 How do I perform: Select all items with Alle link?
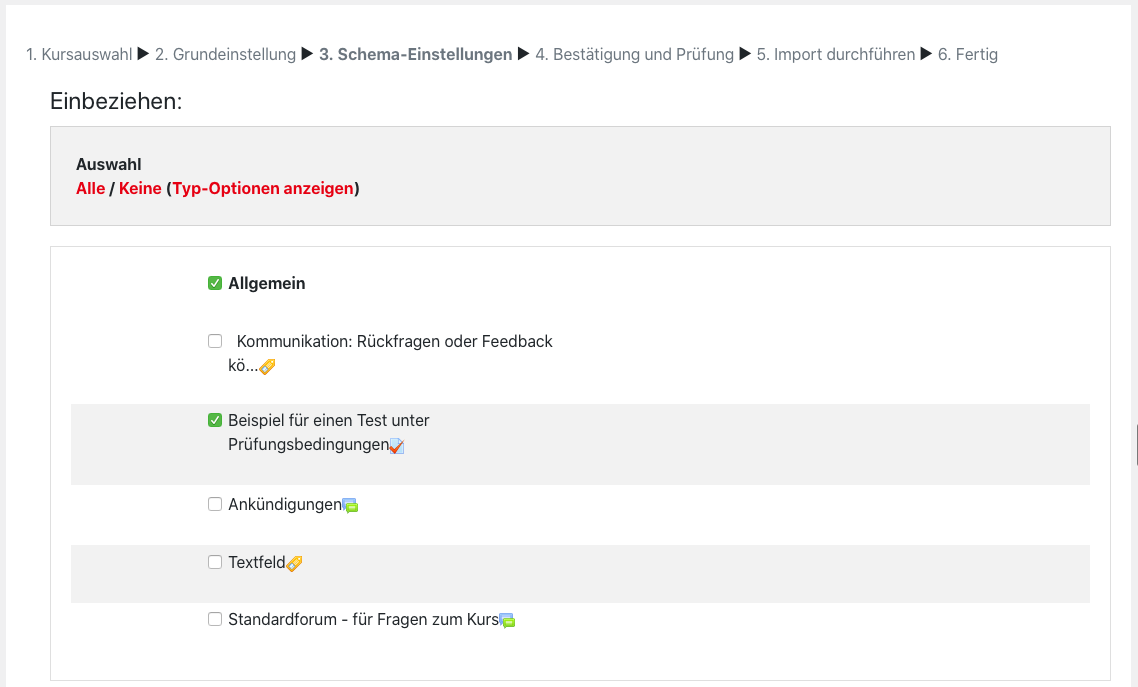click(90, 188)
